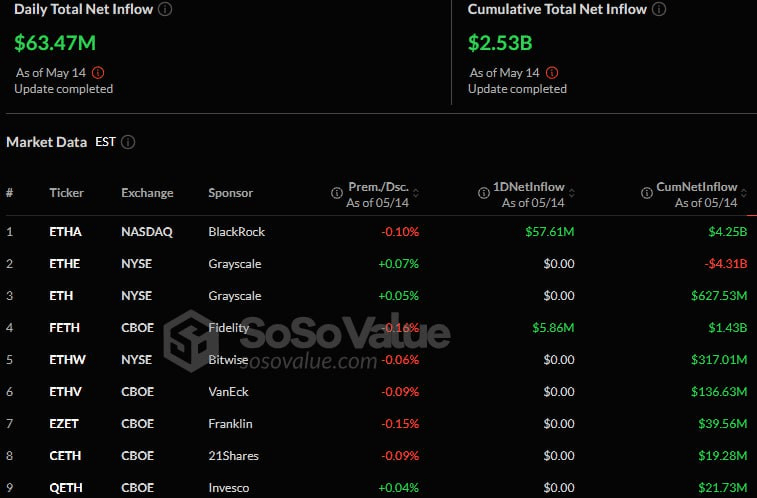Click -$4.31B cumulative value for ETHE
The width and height of the screenshot is (757, 498).
726,264
